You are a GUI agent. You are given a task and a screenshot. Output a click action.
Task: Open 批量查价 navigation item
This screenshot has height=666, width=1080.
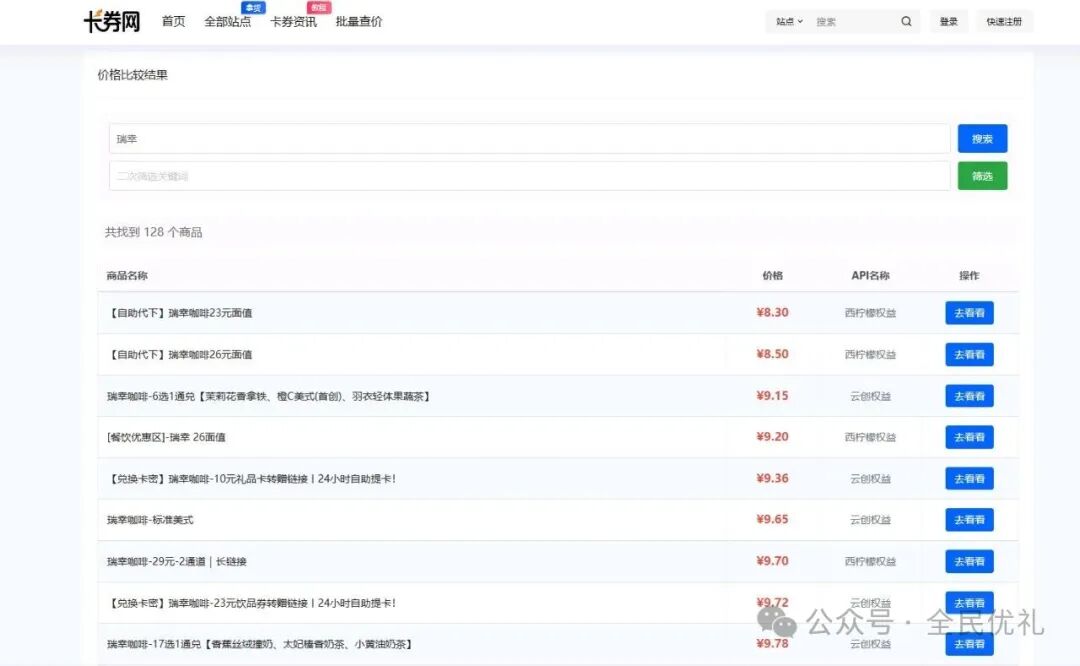(359, 21)
